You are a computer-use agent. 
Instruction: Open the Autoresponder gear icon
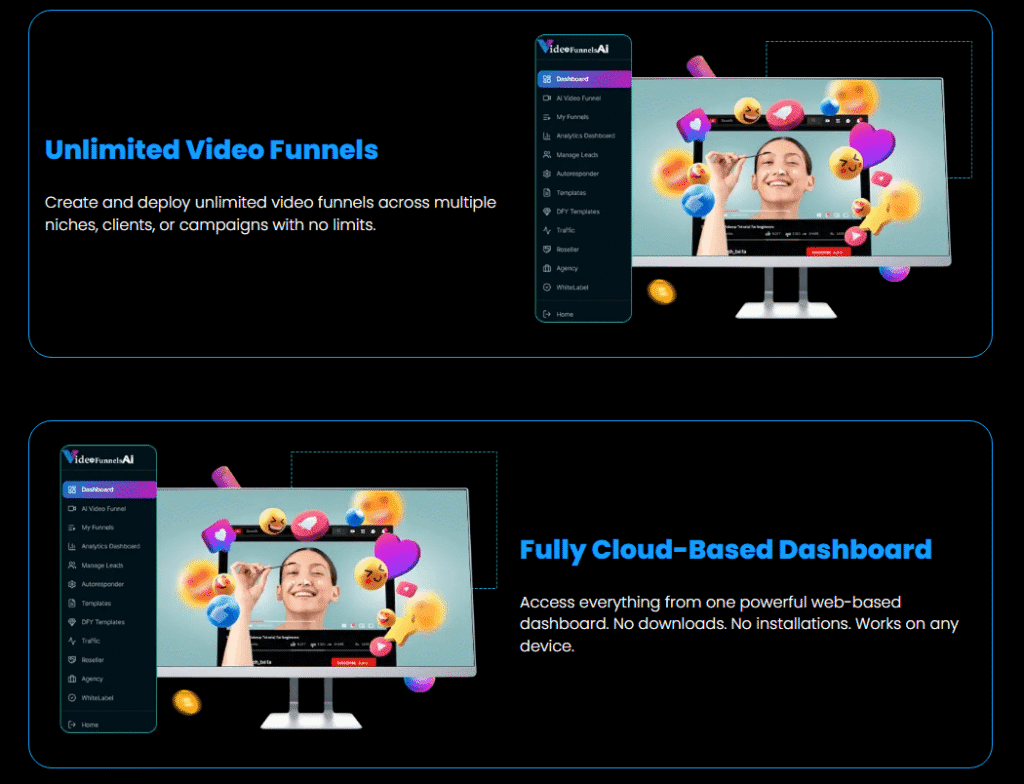click(71, 584)
